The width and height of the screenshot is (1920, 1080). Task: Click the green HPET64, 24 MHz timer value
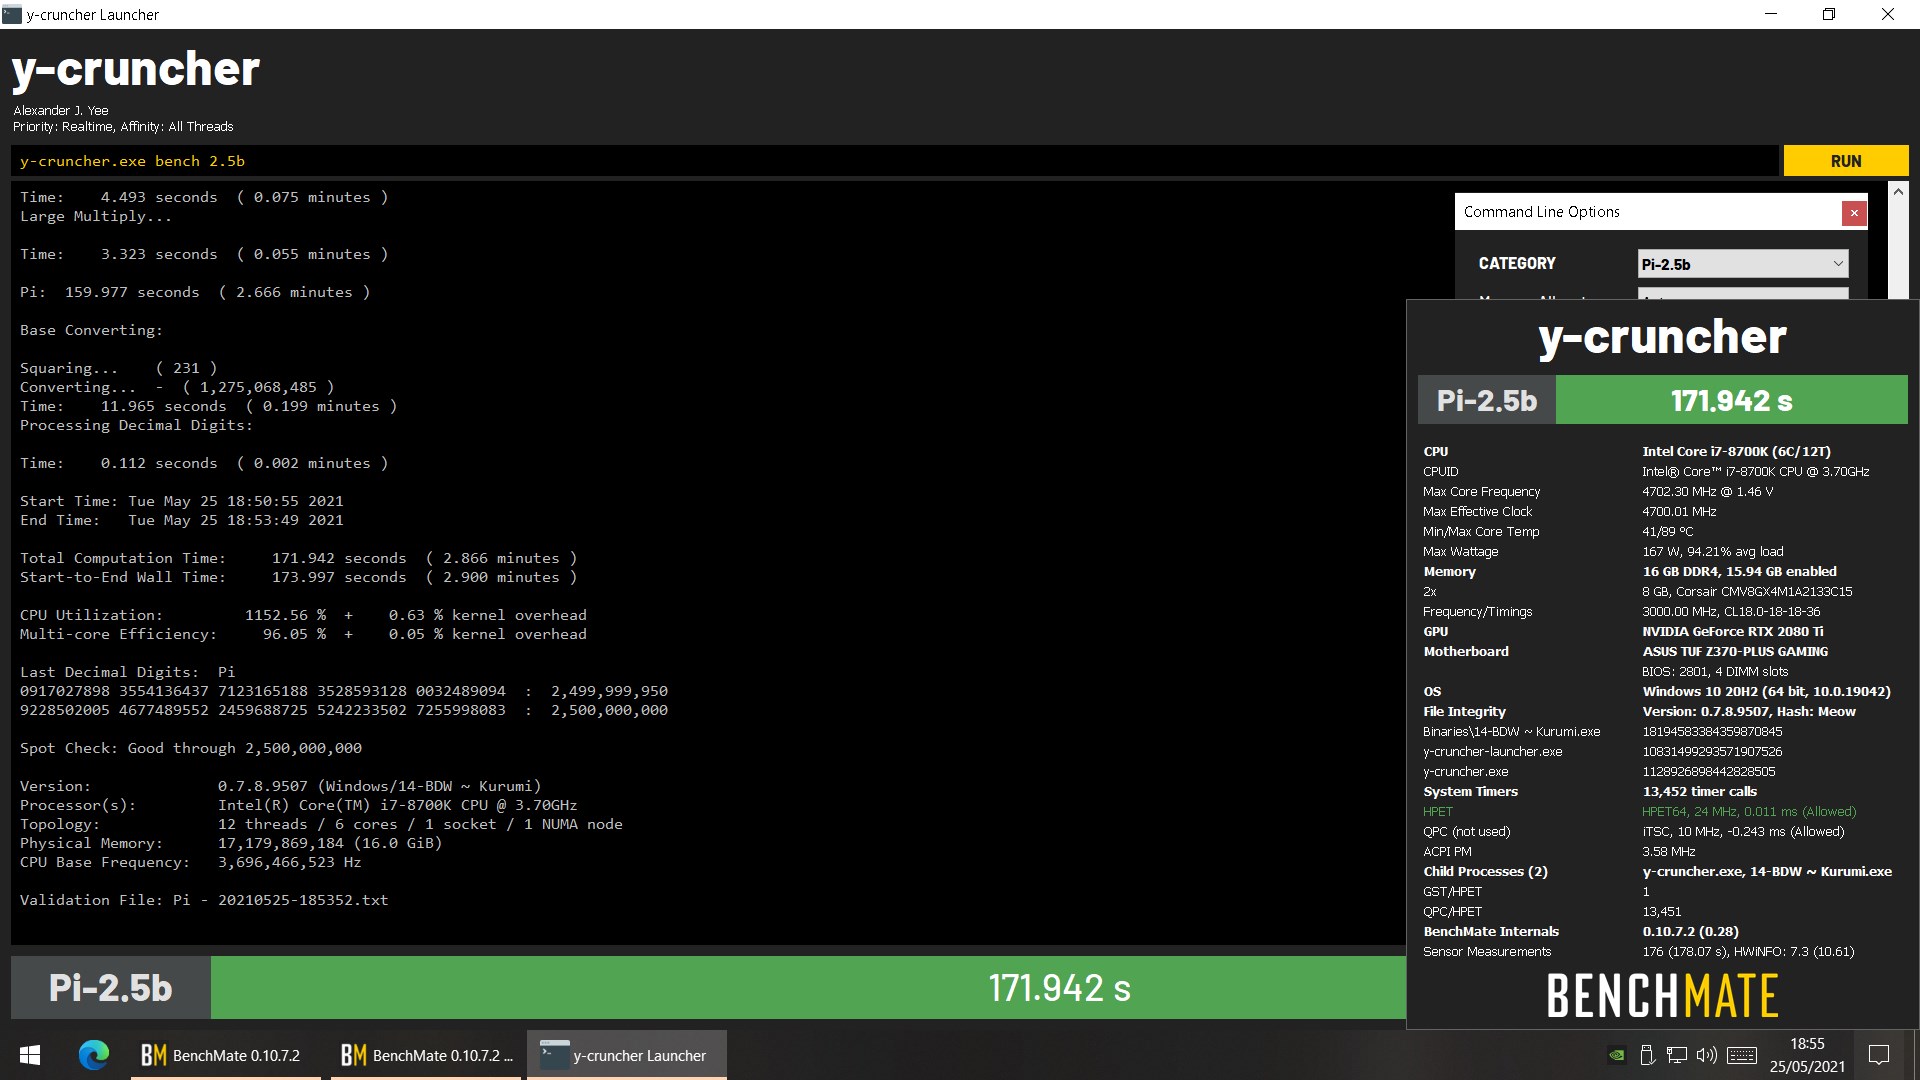1749,811
